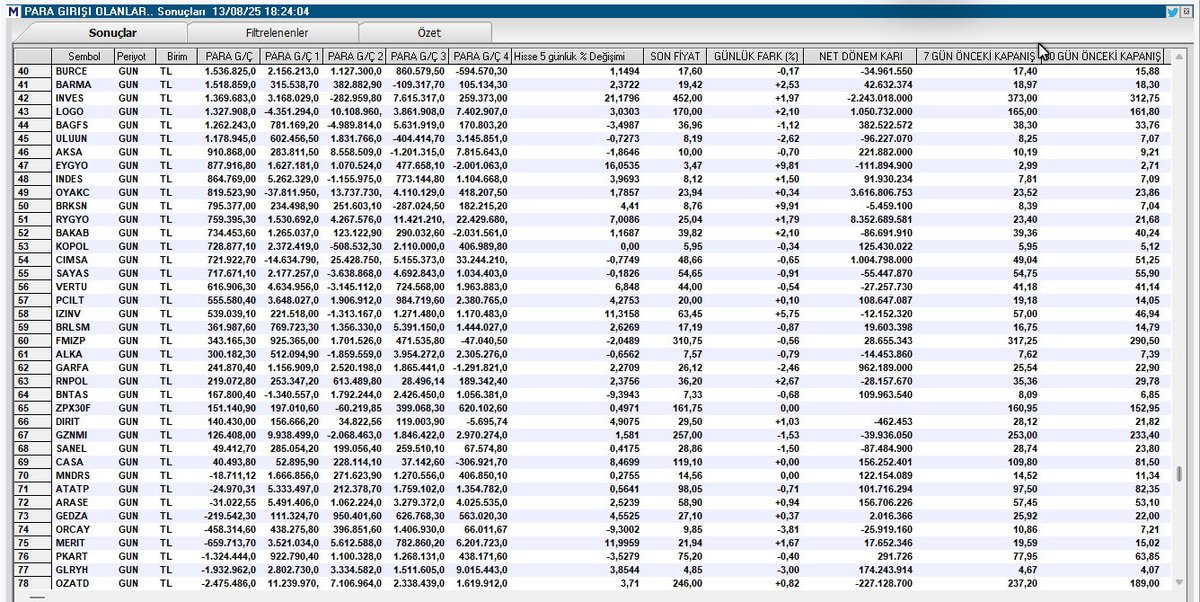Click INVES 30-day prior close 312,75

tap(1144, 98)
